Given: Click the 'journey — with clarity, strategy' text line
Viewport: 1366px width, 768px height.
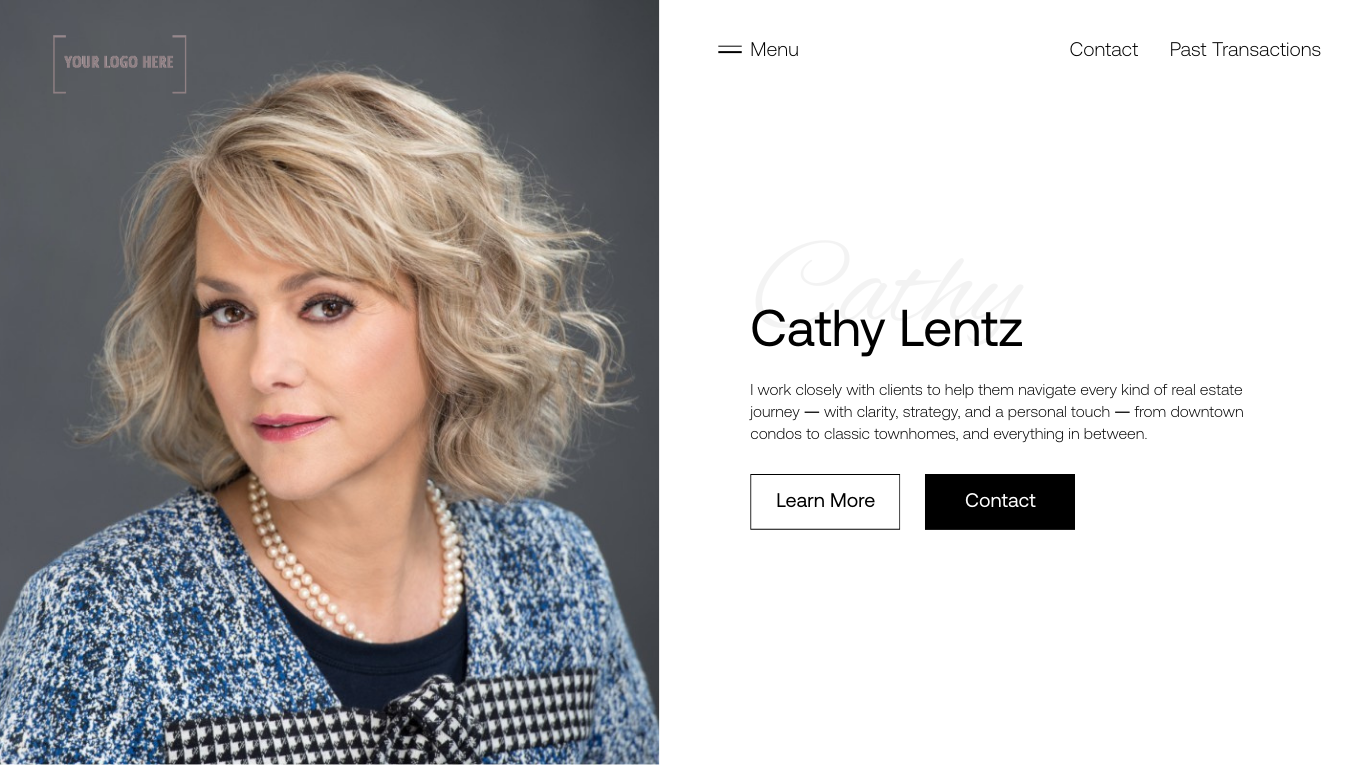Looking at the screenshot, I should tap(997, 412).
